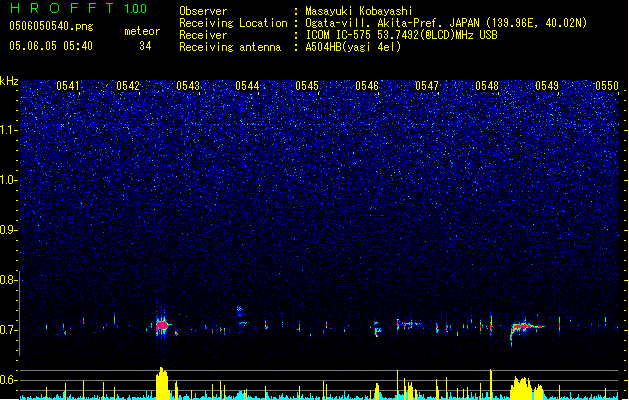Click the 0544 time marker
This screenshot has height=400, width=629.
(x=247, y=86)
